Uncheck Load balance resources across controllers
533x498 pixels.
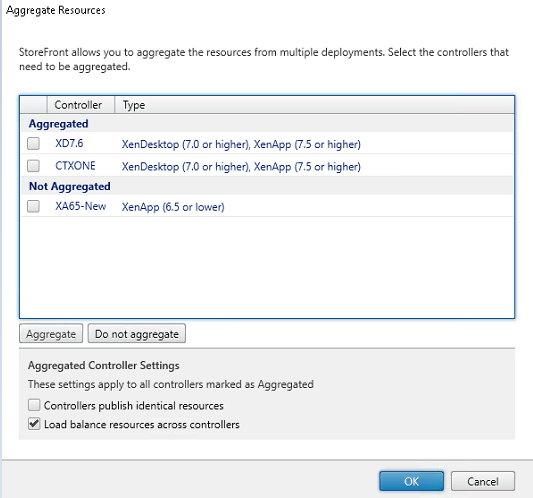[34, 424]
